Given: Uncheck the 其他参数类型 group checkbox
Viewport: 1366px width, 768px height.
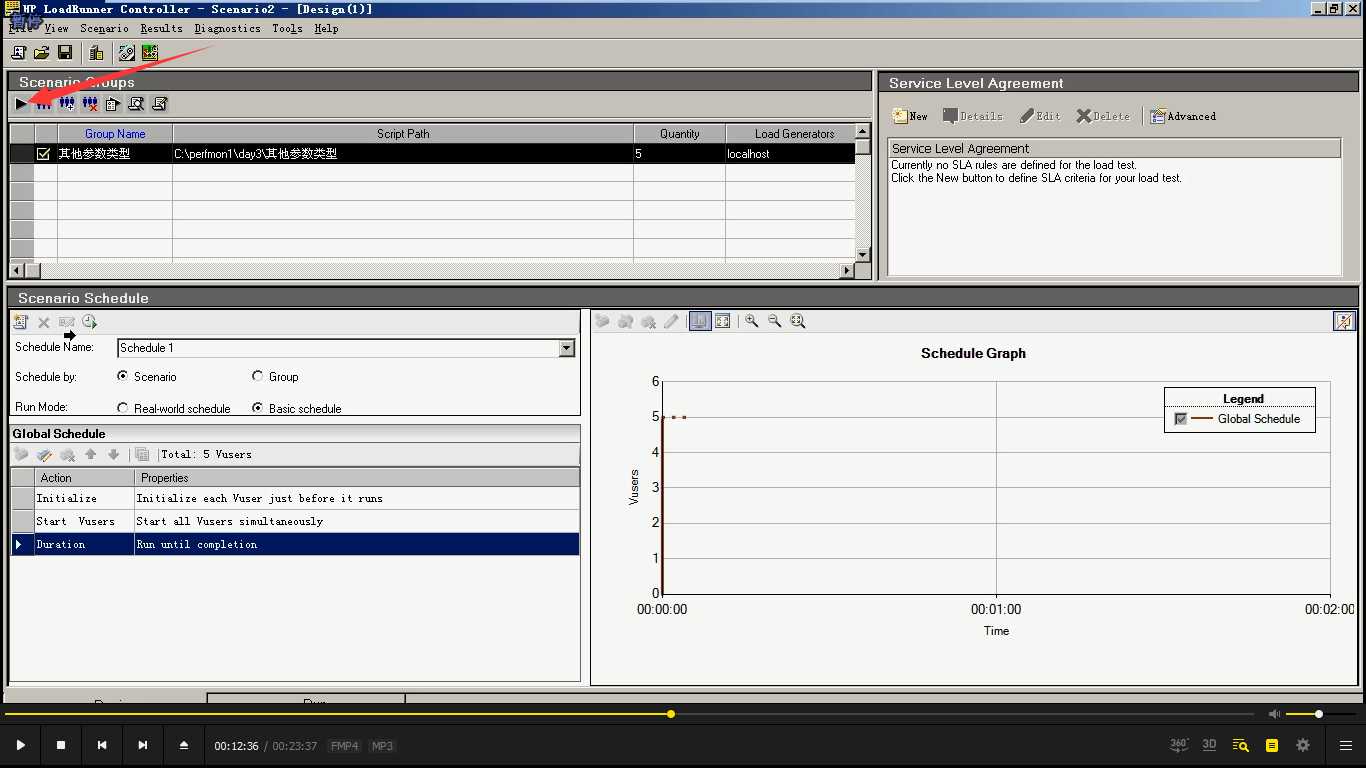Looking at the screenshot, I should click(43, 154).
